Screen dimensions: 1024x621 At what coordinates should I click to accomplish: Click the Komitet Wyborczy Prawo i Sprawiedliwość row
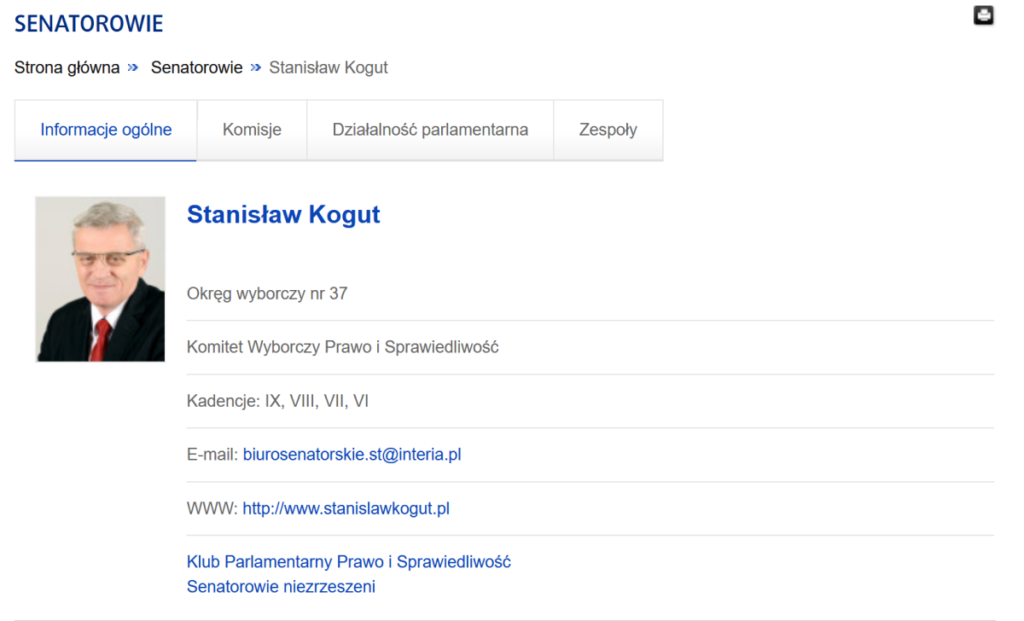342,348
